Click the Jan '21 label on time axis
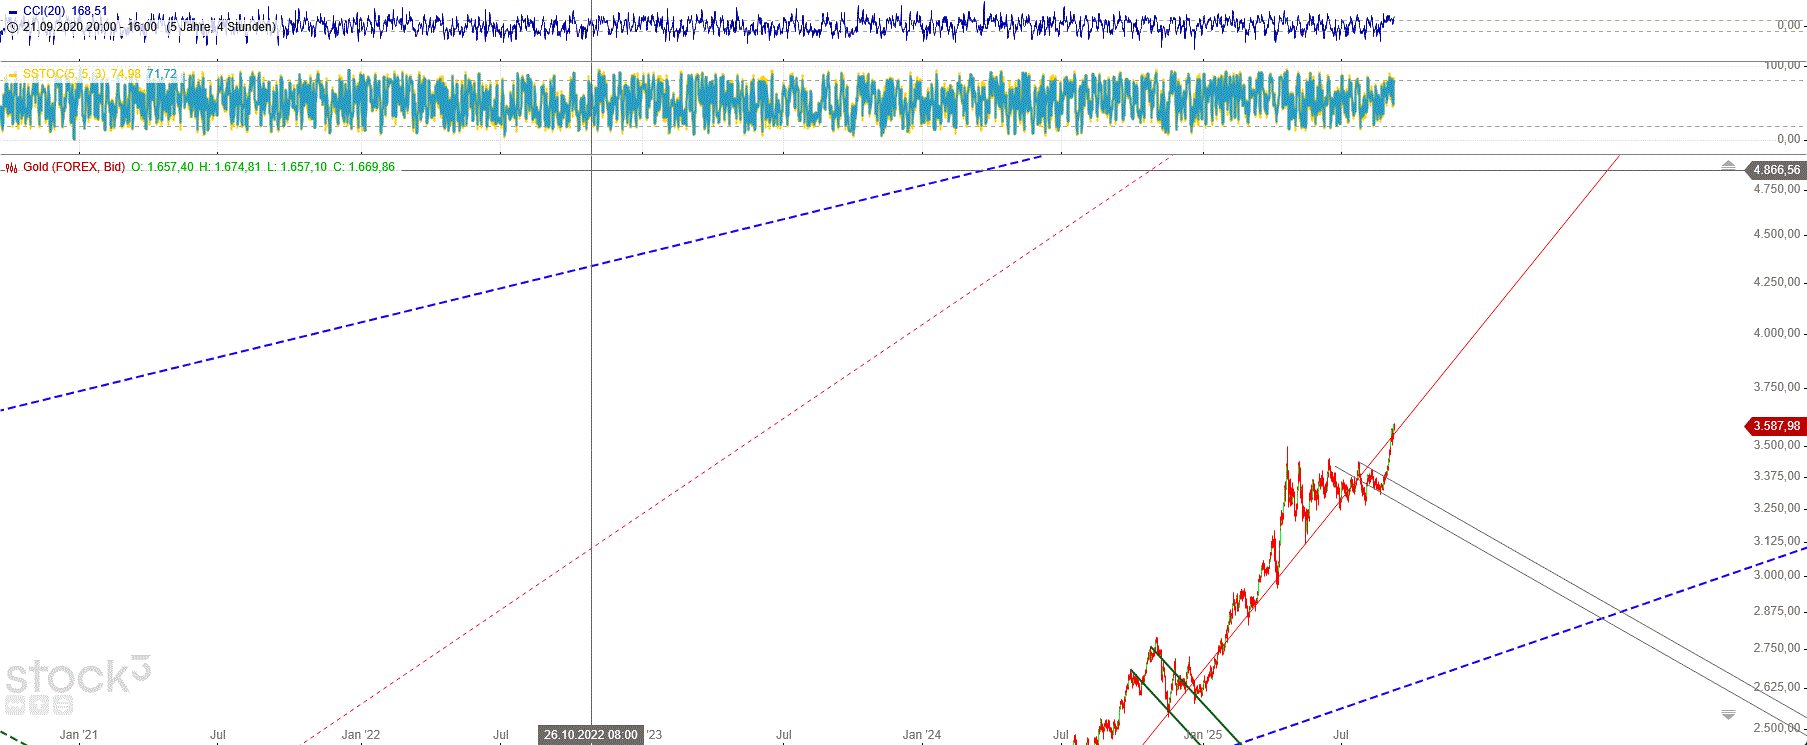 [78, 735]
